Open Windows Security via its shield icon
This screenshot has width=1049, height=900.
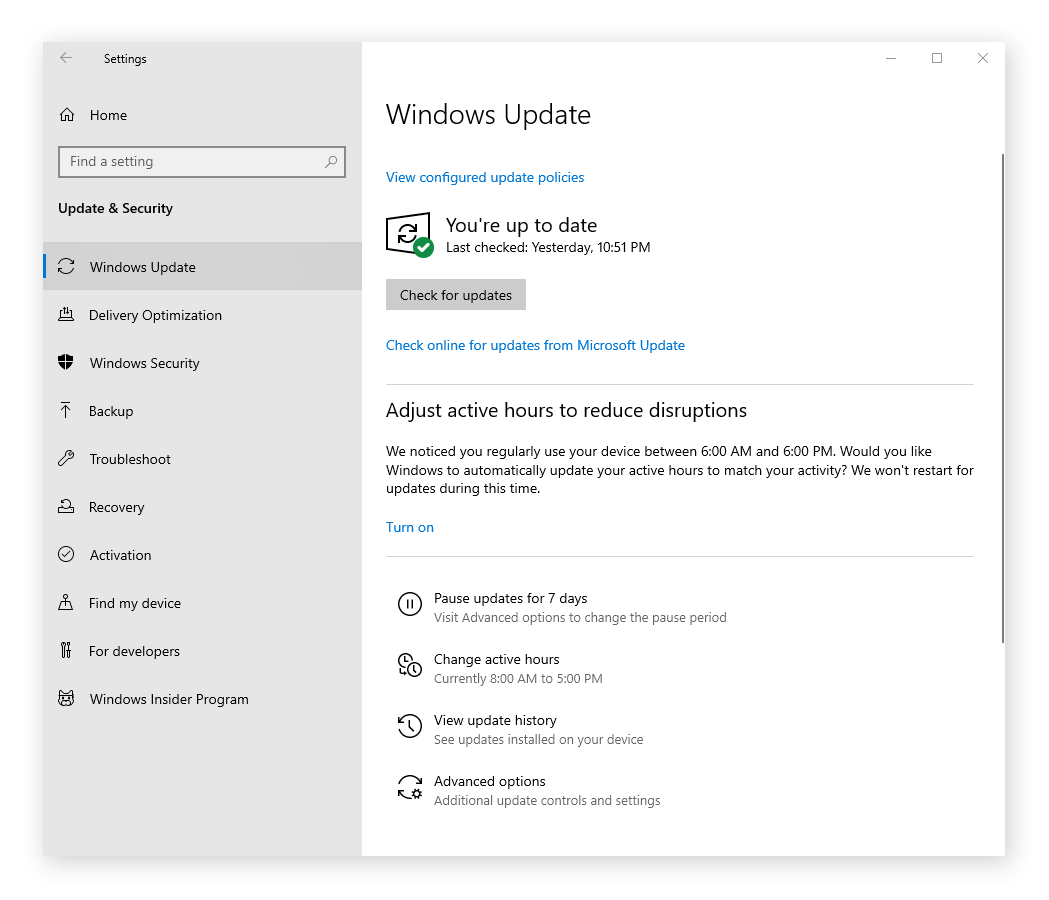66,363
